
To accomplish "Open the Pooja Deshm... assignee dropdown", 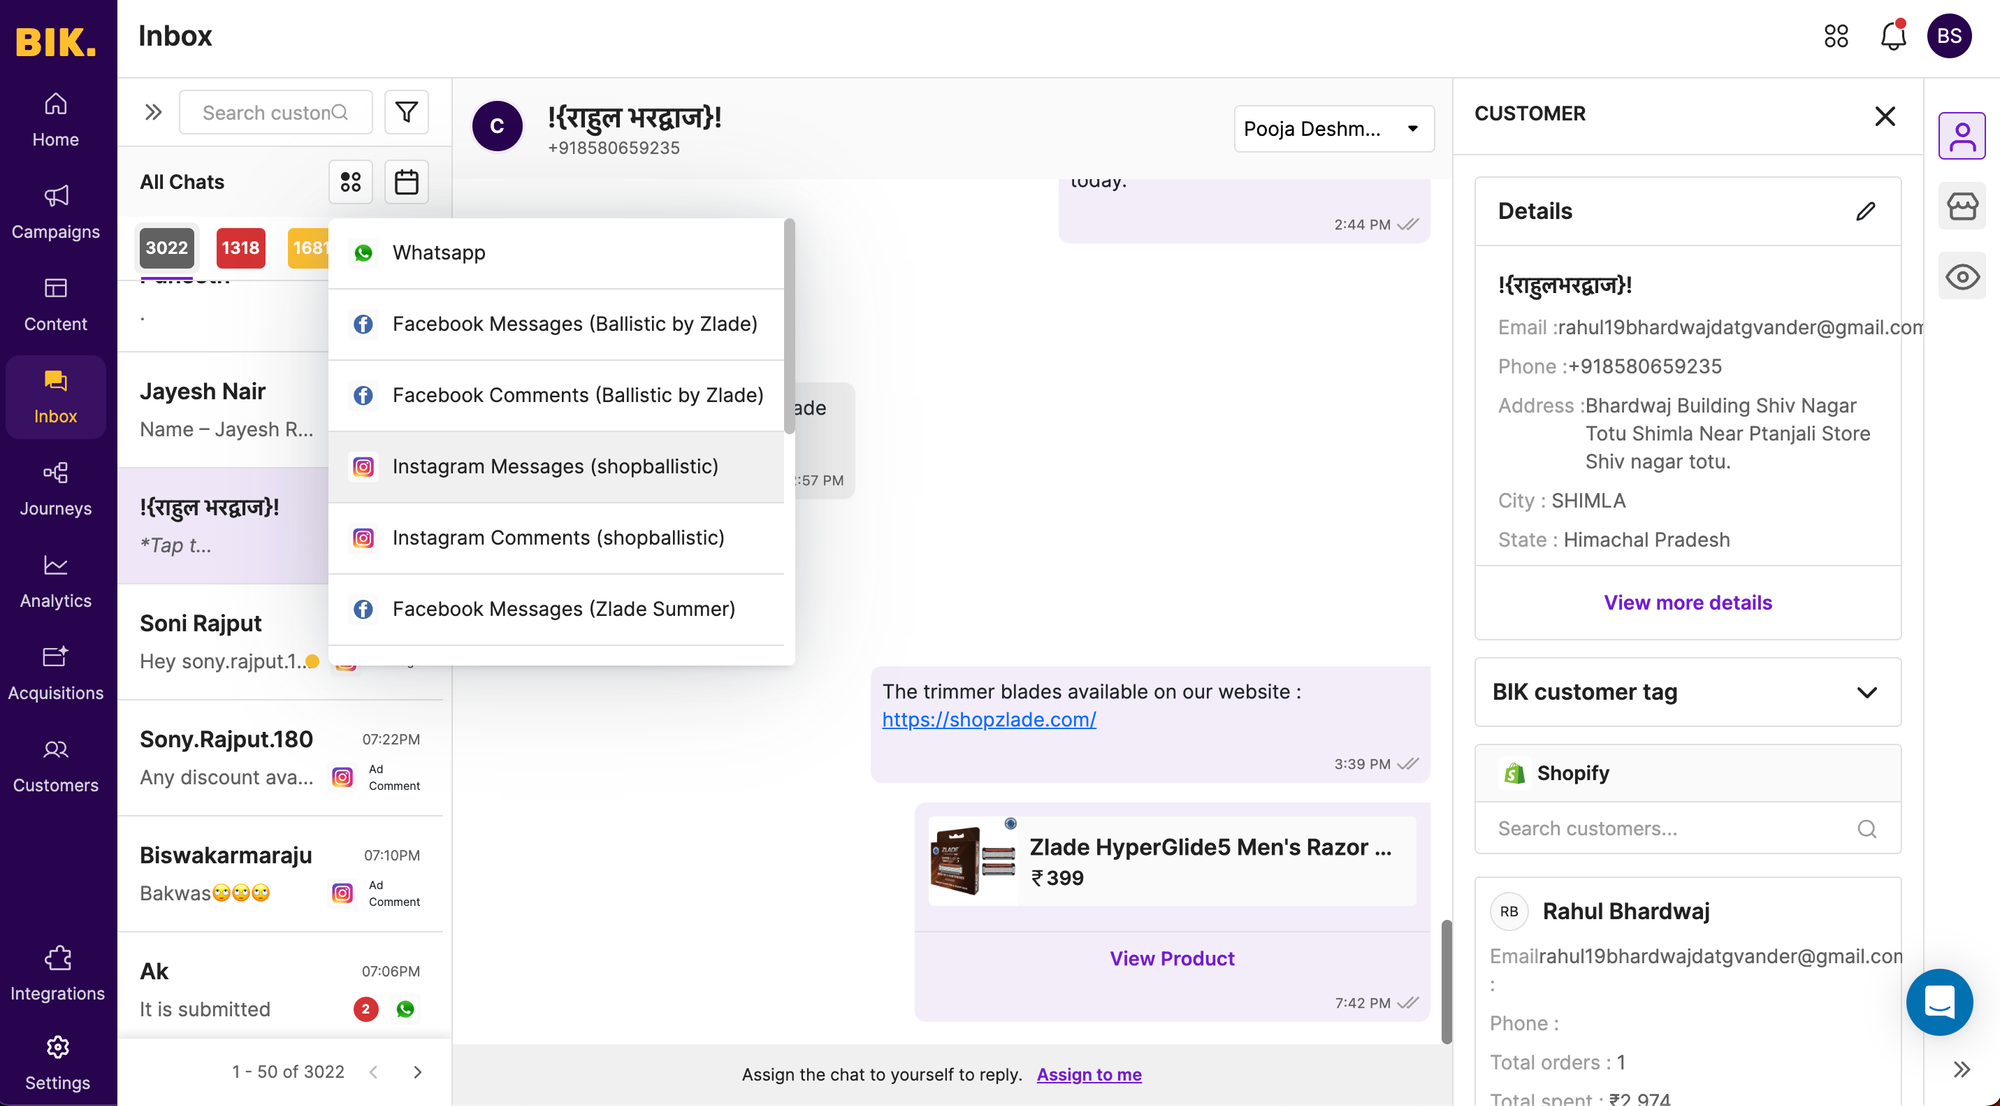I will pyautogui.click(x=1334, y=128).
